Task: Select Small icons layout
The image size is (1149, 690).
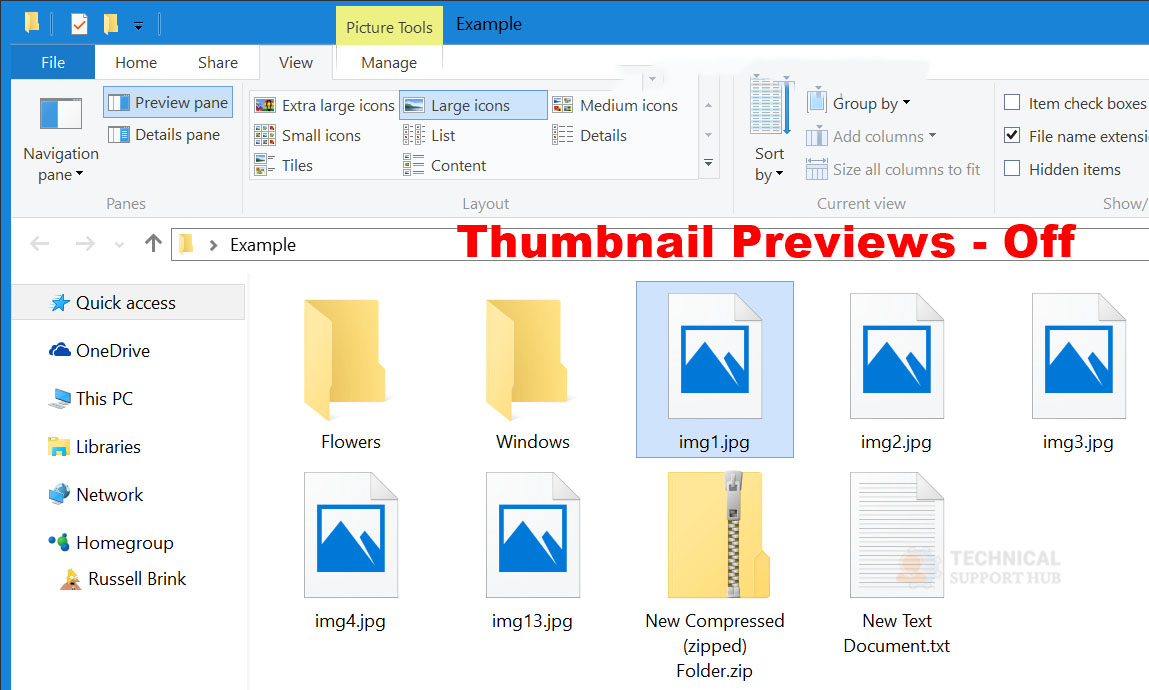Action: (x=308, y=136)
